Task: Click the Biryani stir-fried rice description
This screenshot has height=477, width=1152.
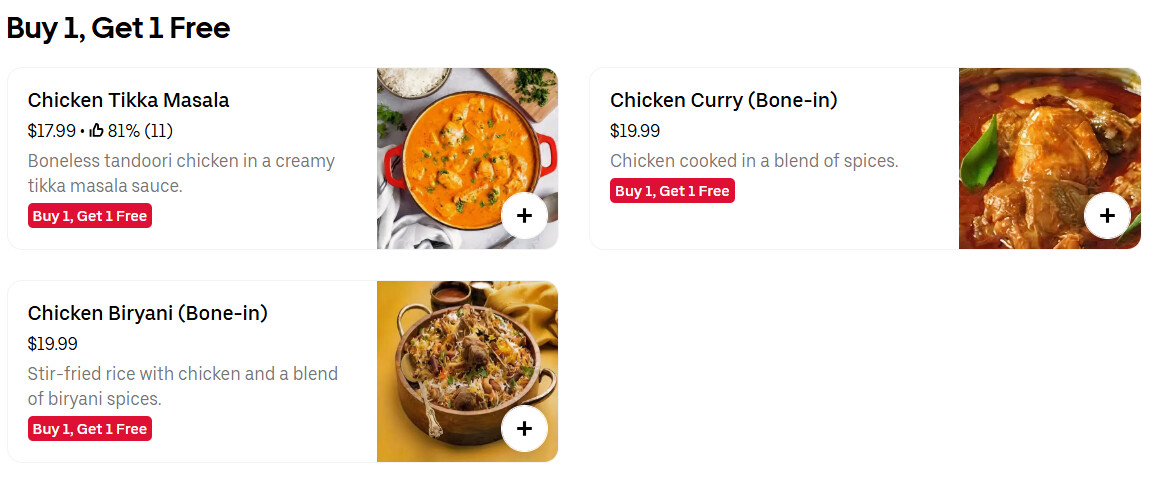Action: [x=182, y=386]
